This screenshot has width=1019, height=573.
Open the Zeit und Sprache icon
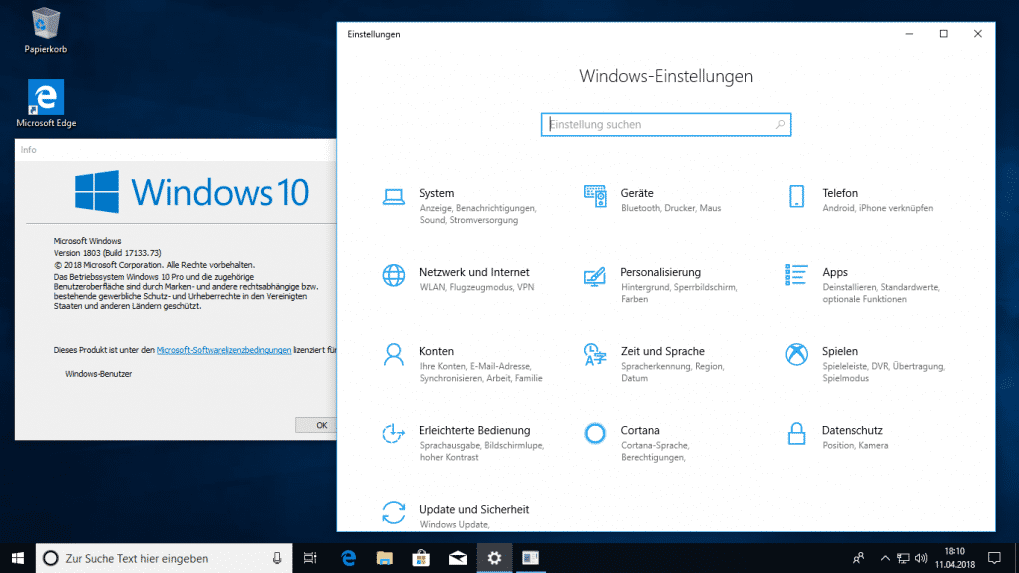click(595, 355)
